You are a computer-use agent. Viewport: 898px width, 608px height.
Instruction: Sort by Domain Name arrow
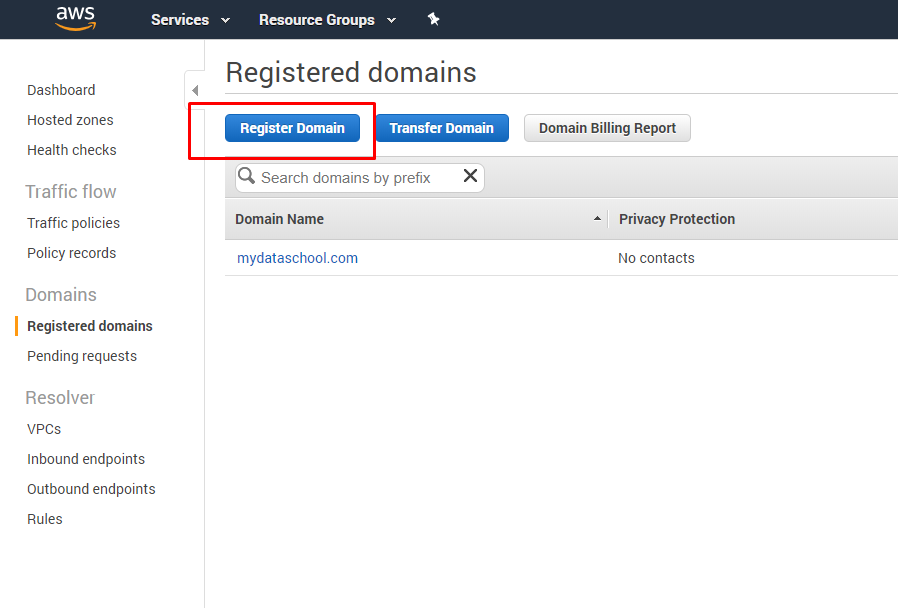[597, 219]
